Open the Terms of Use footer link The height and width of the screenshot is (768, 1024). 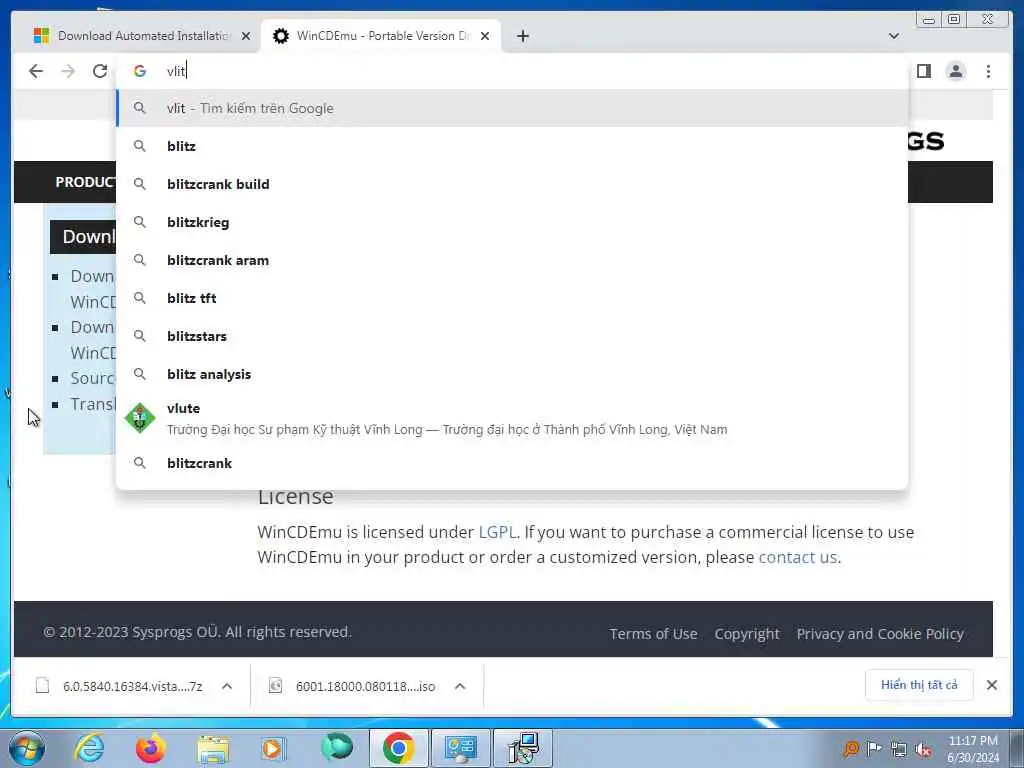(653, 633)
